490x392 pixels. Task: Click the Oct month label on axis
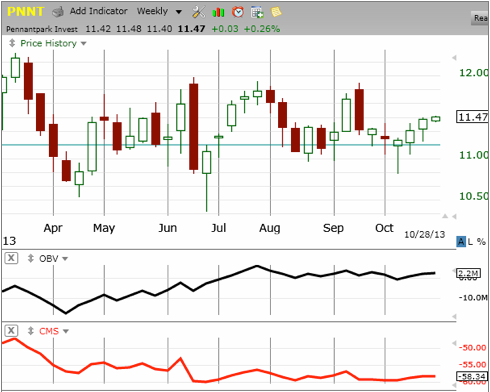click(x=384, y=228)
